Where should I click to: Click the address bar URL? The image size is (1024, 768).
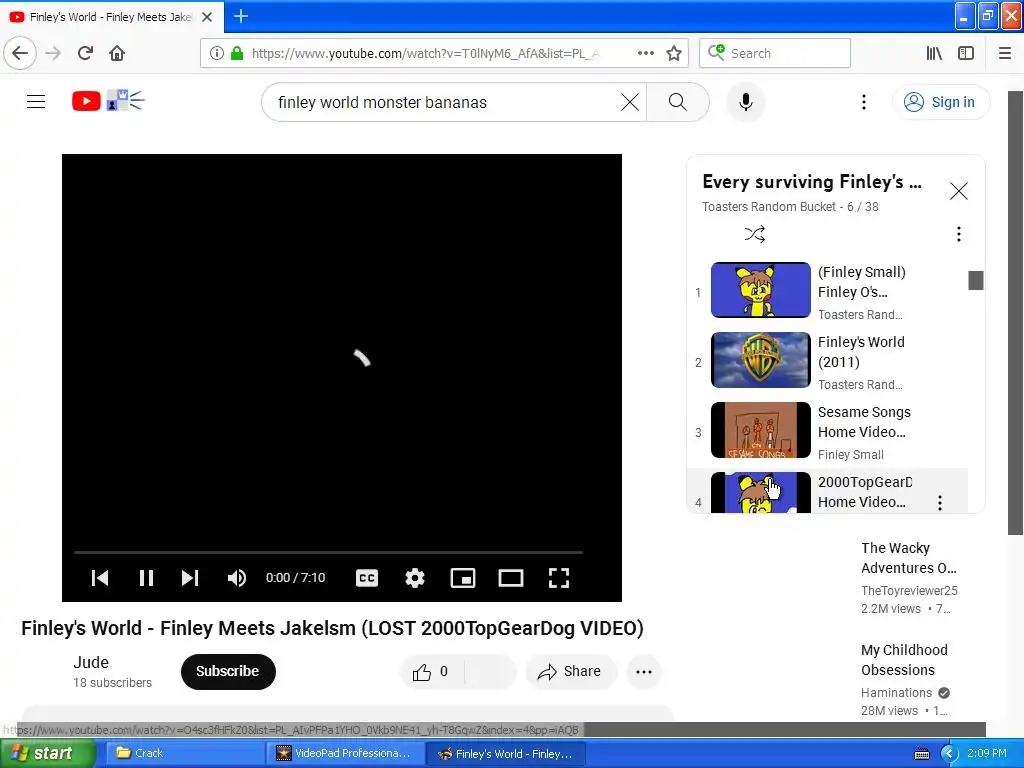pyautogui.click(x=424, y=54)
